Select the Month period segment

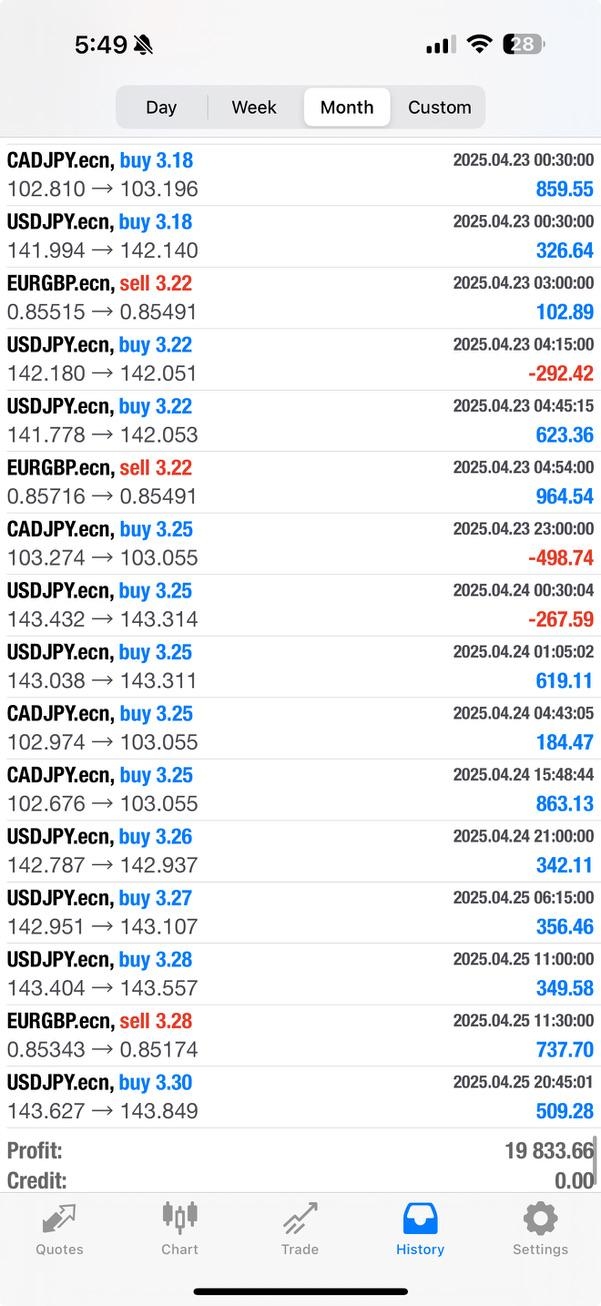(x=347, y=107)
